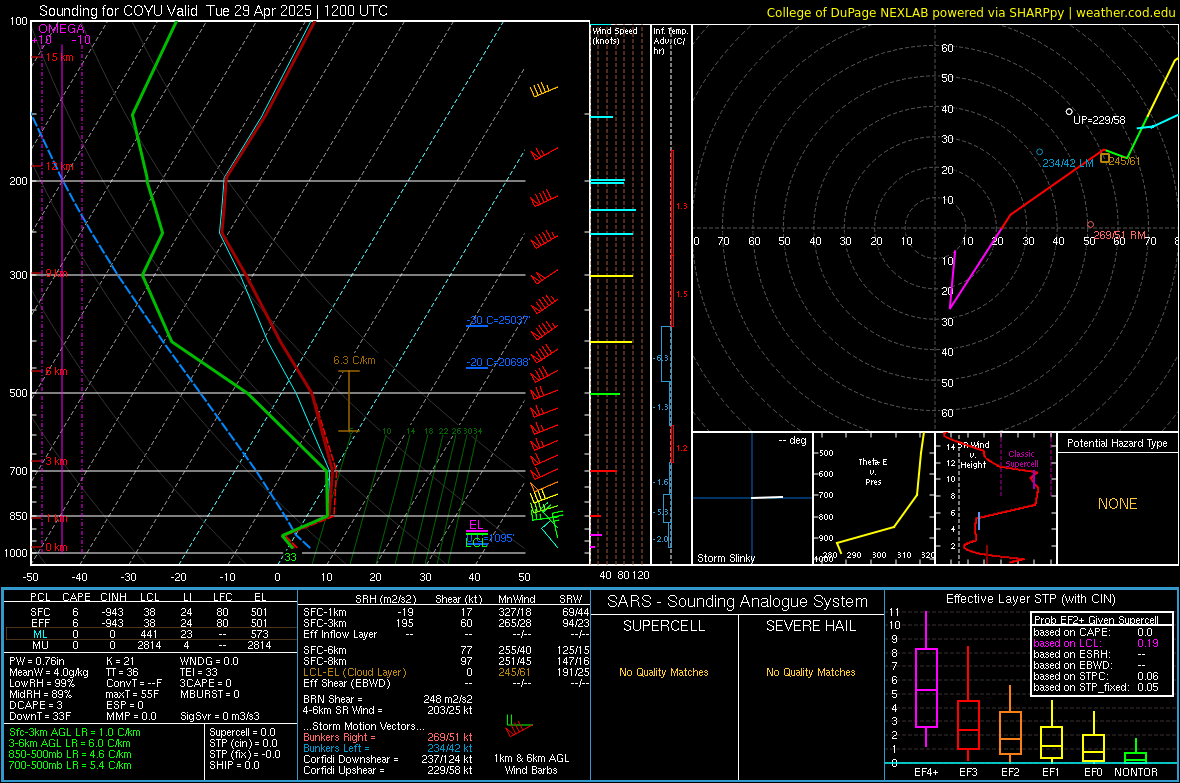Click the CINH column header
1180x783 pixels.
[114, 597]
